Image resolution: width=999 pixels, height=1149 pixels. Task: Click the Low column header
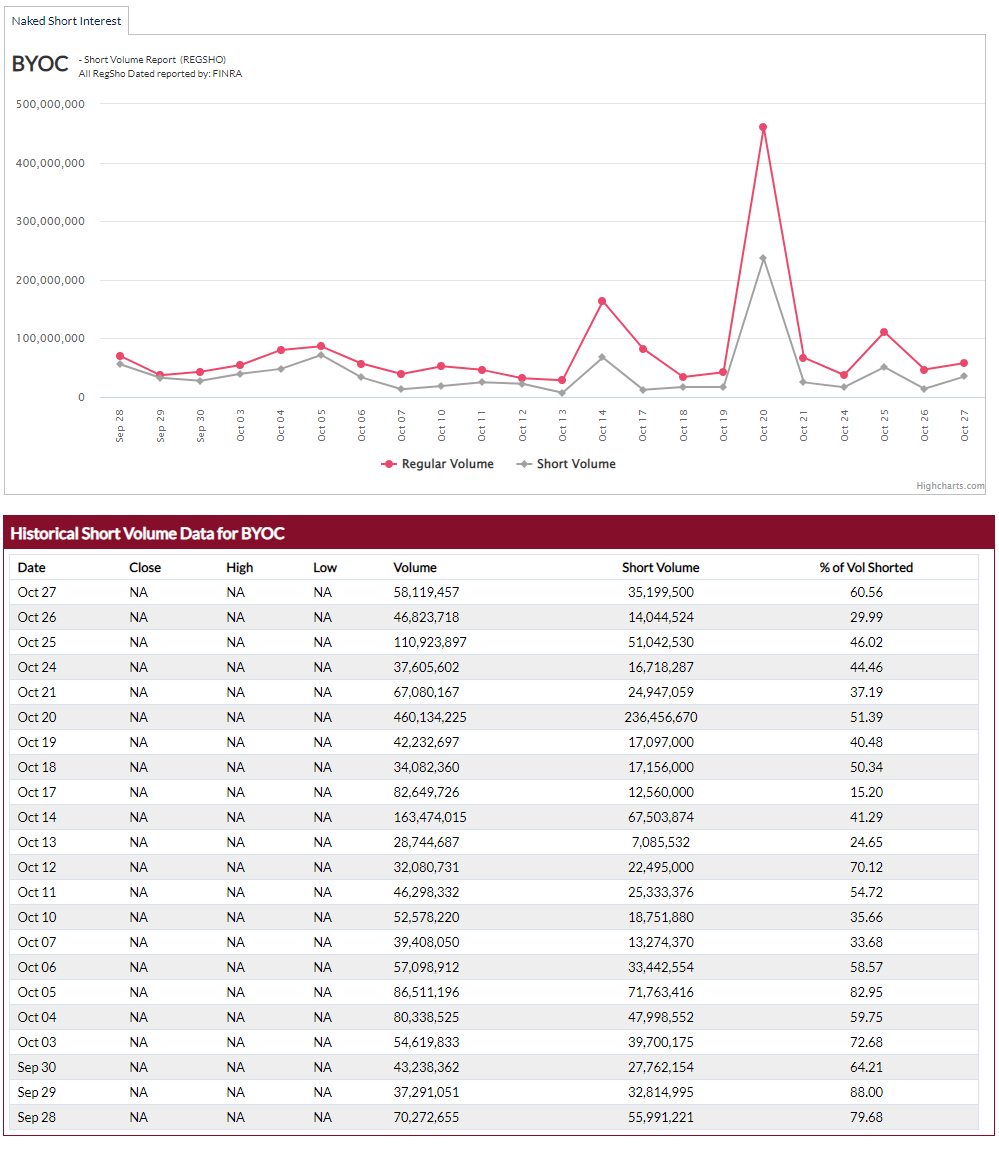coord(325,567)
